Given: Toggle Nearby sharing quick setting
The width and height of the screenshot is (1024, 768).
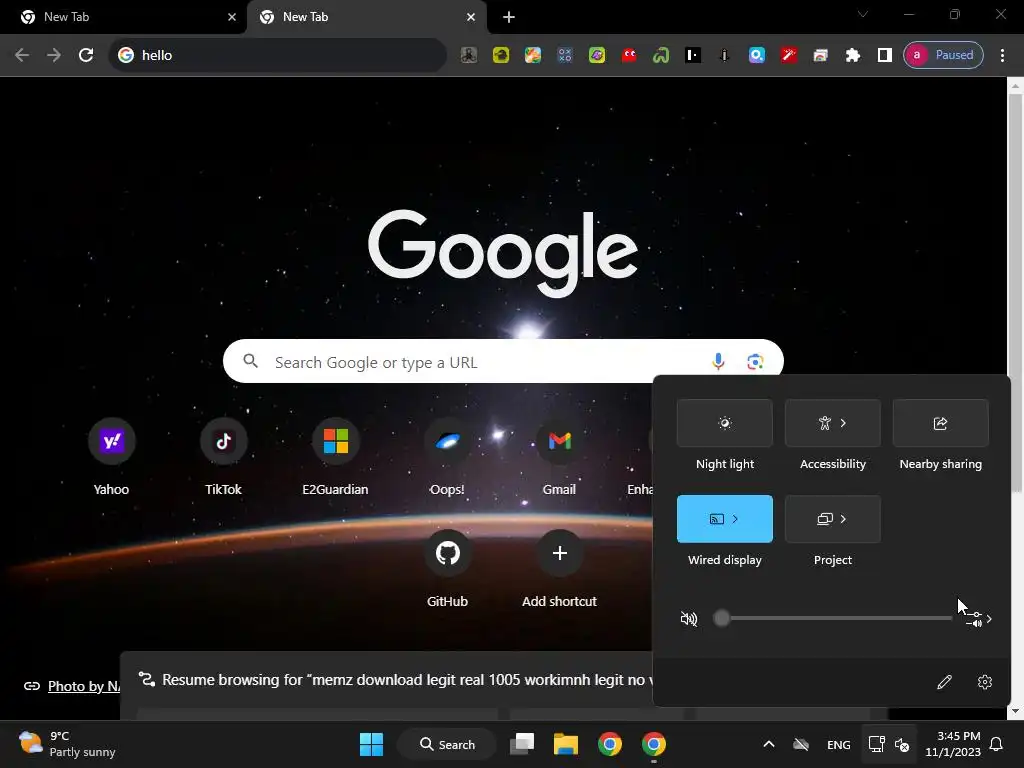Looking at the screenshot, I should (x=940, y=423).
